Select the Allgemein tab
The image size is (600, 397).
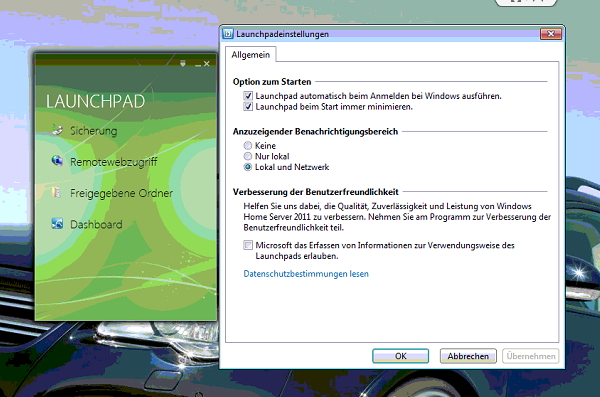(251, 55)
